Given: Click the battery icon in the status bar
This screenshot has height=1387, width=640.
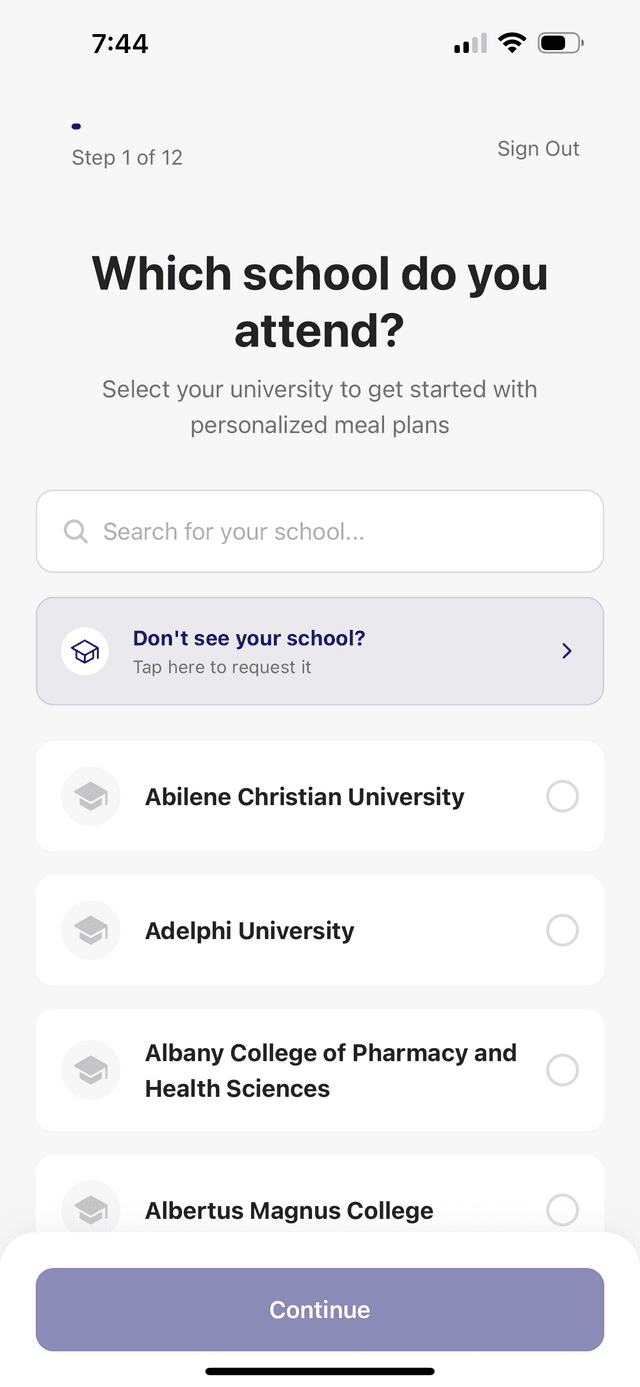Looking at the screenshot, I should (x=558, y=43).
